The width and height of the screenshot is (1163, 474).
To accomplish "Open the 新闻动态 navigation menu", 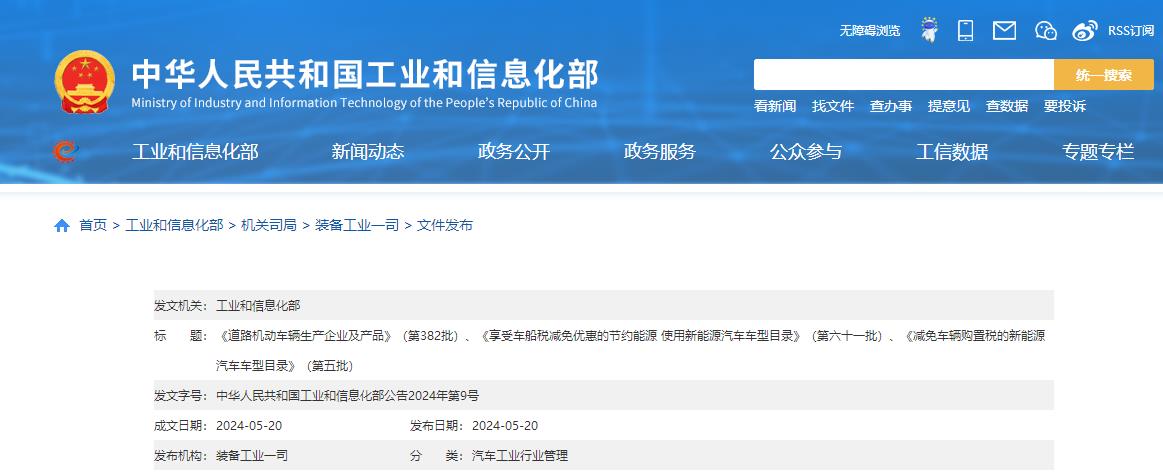I will (x=368, y=152).
